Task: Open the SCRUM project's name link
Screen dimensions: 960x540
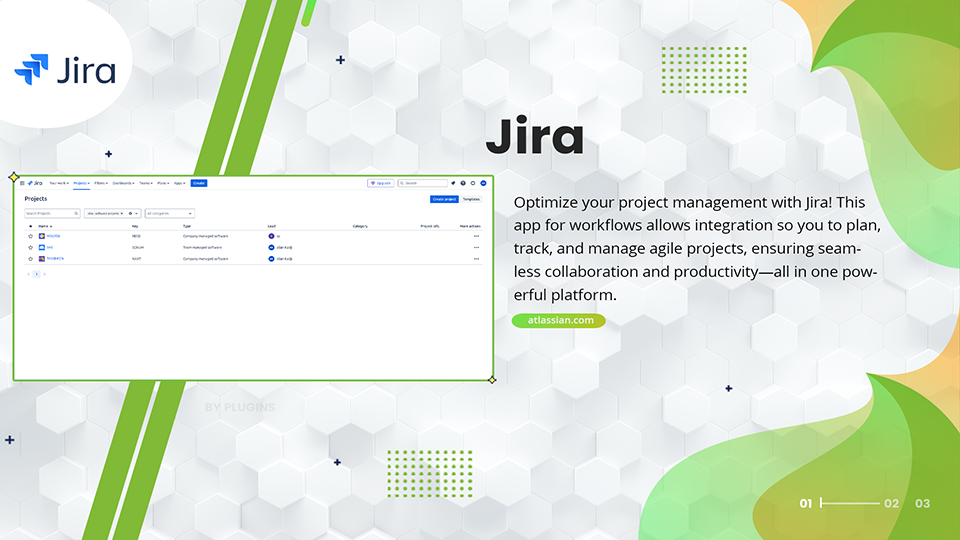Action: point(50,247)
